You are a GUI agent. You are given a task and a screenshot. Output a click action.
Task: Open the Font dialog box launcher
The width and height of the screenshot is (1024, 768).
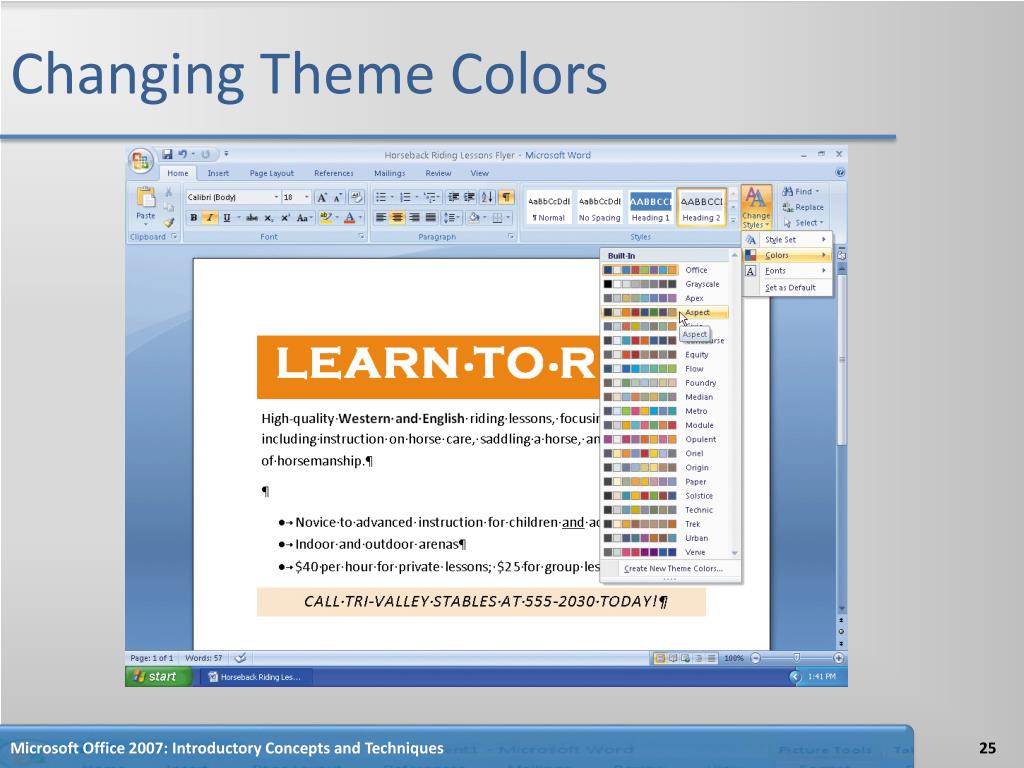click(x=361, y=236)
